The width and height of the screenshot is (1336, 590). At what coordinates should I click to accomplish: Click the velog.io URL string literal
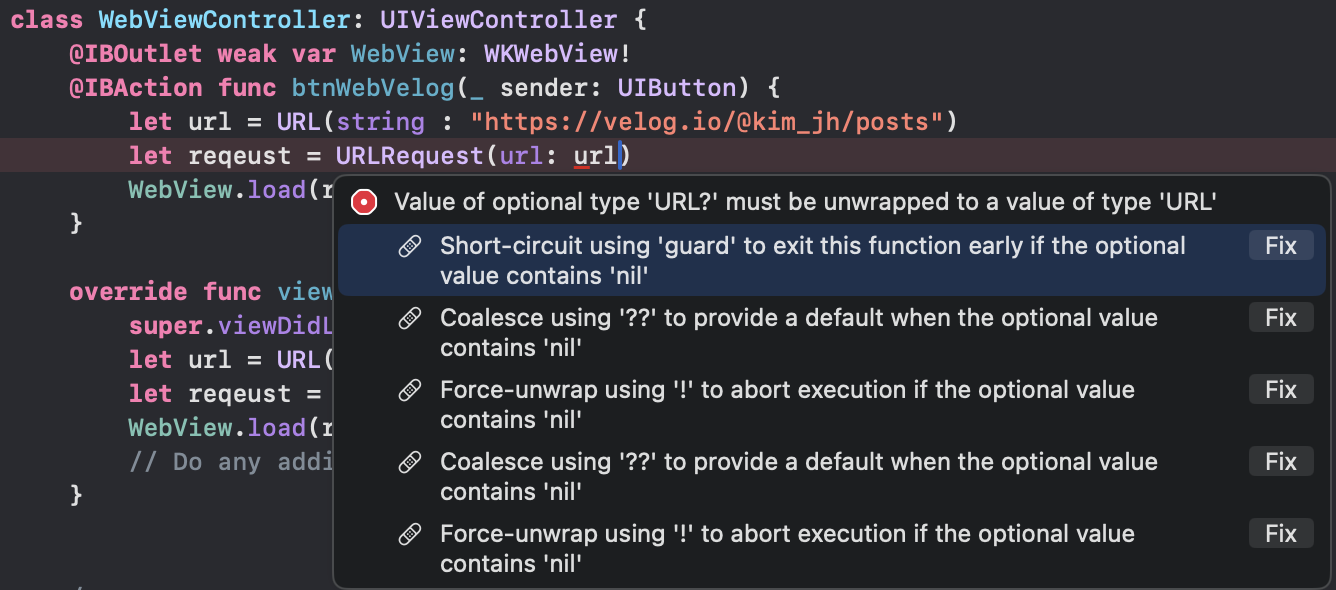[707, 122]
